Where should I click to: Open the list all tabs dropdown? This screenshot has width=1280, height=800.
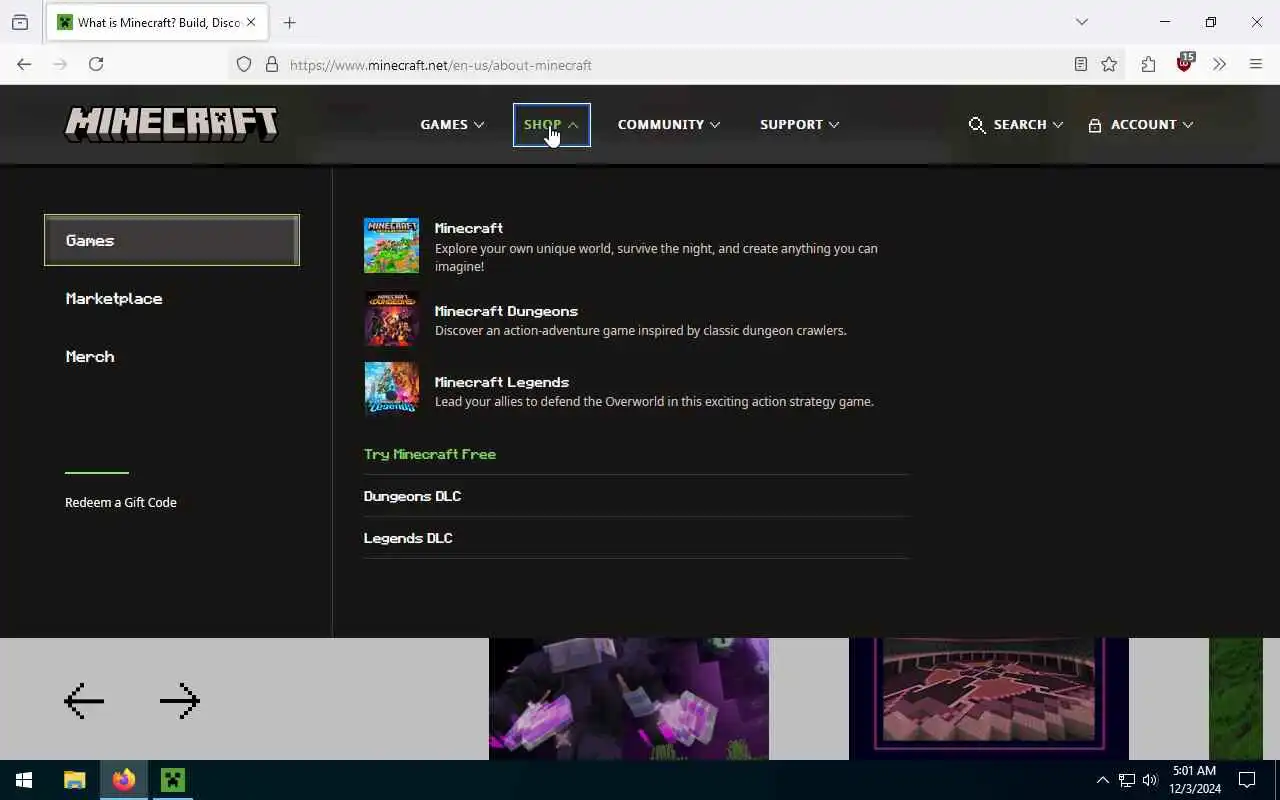1081,22
